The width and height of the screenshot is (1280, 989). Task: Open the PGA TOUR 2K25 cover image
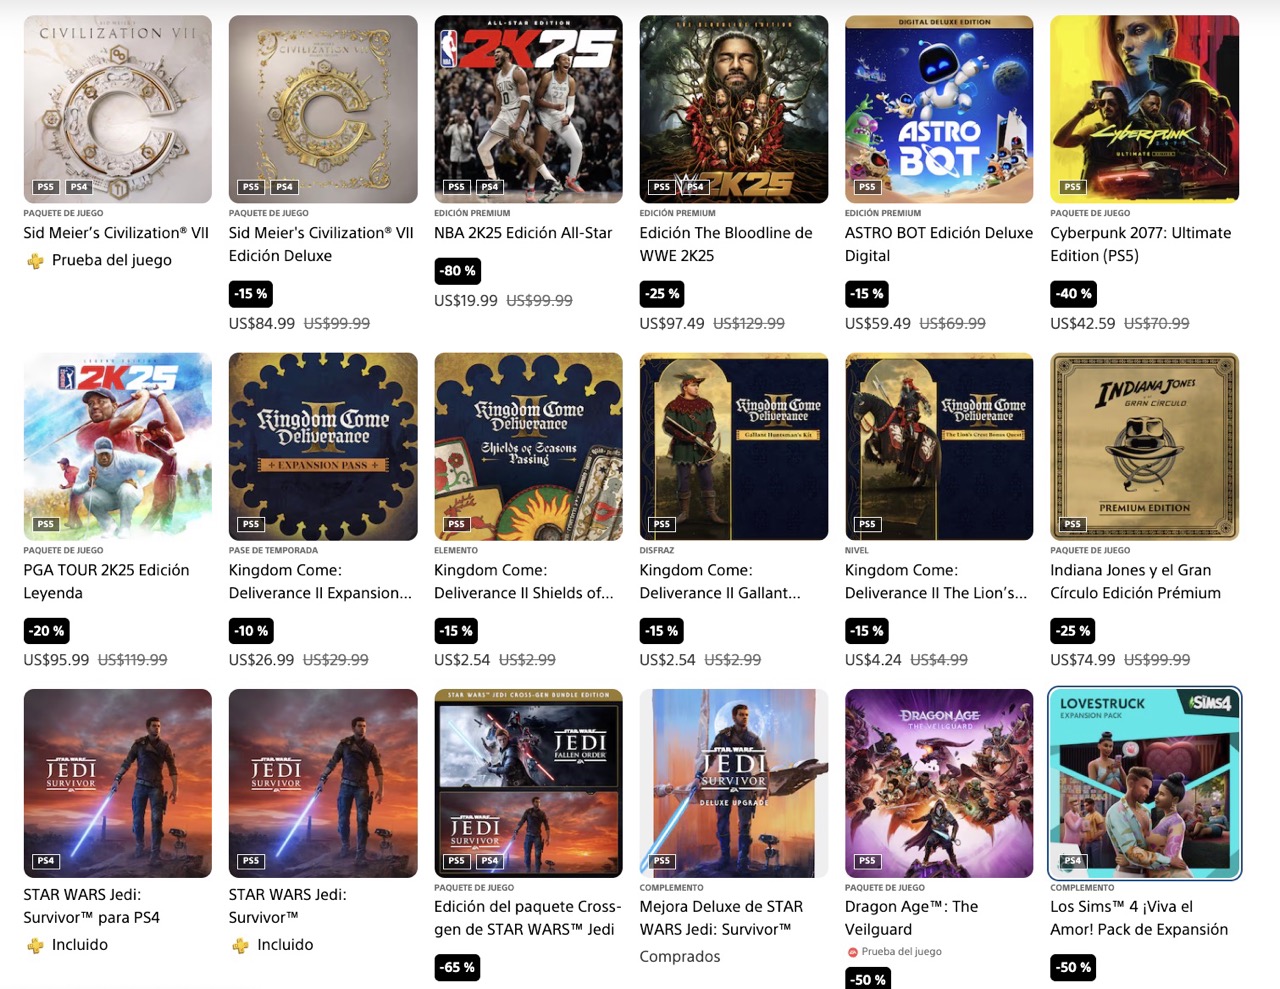pyautogui.click(x=118, y=446)
